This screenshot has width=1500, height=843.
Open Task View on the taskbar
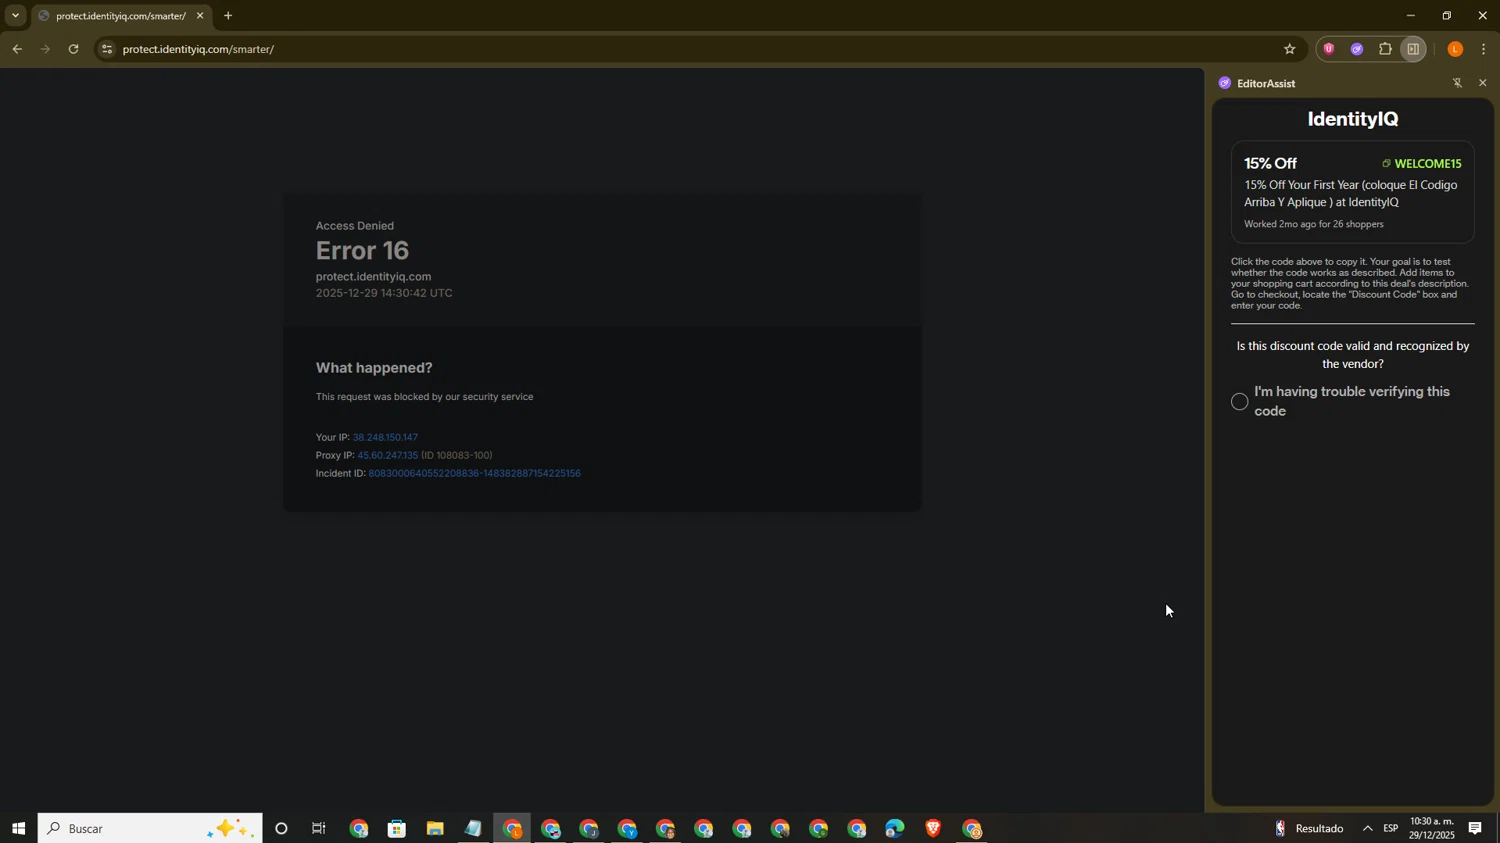[x=319, y=828]
